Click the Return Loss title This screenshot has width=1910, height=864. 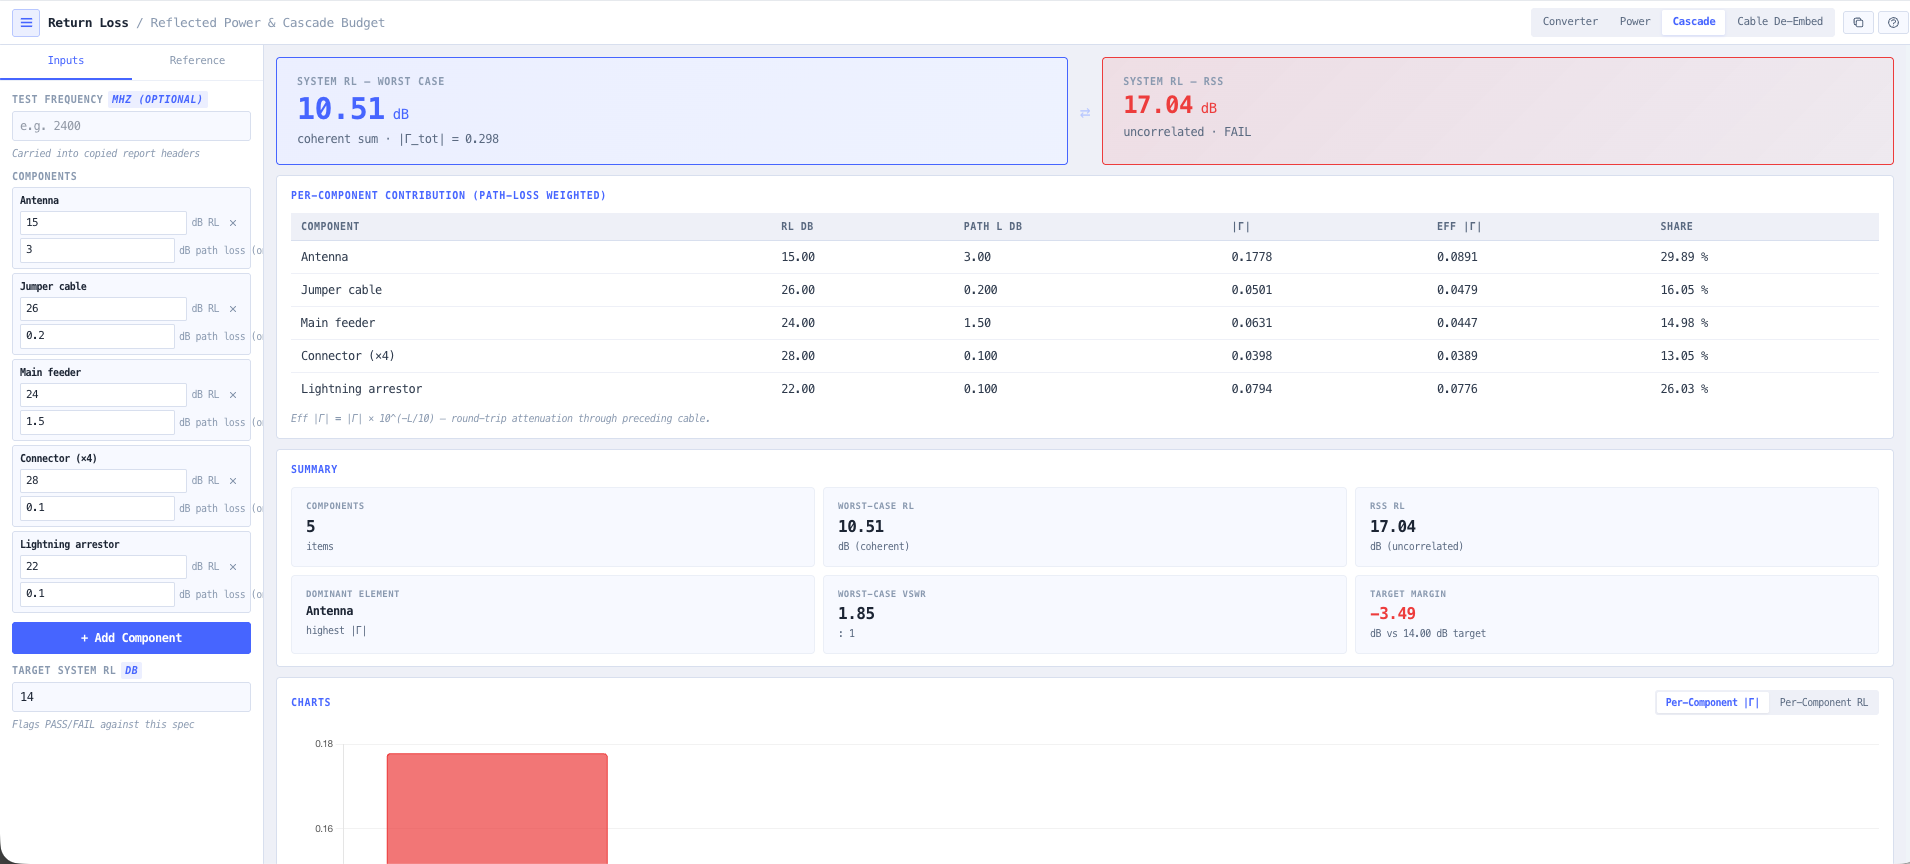pos(88,23)
